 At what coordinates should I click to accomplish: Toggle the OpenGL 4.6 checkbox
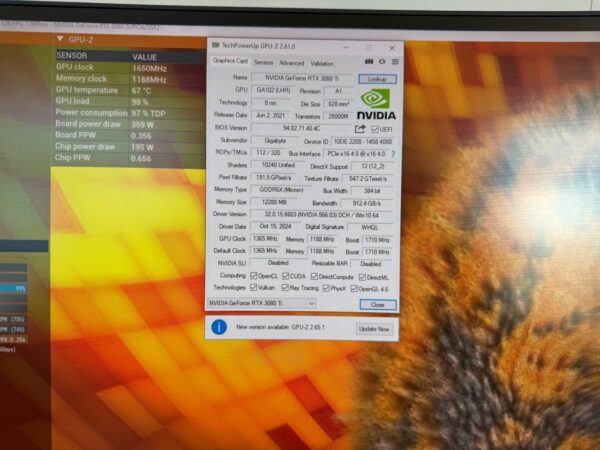click(x=354, y=289)
